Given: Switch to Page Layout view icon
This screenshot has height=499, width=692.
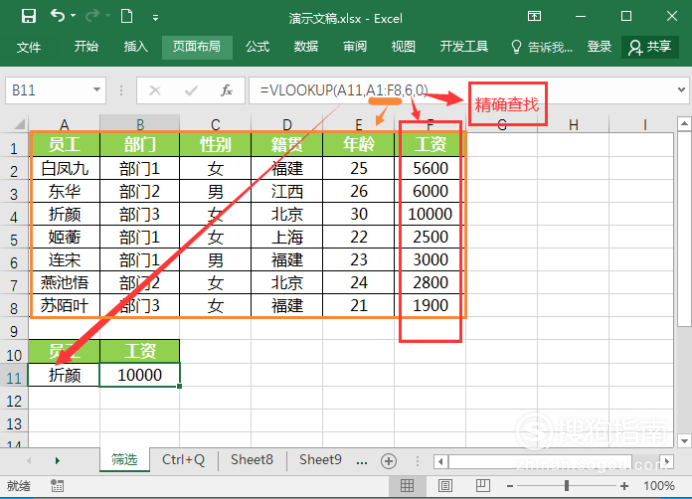Looking at the screenshot, I should [445, 486].
